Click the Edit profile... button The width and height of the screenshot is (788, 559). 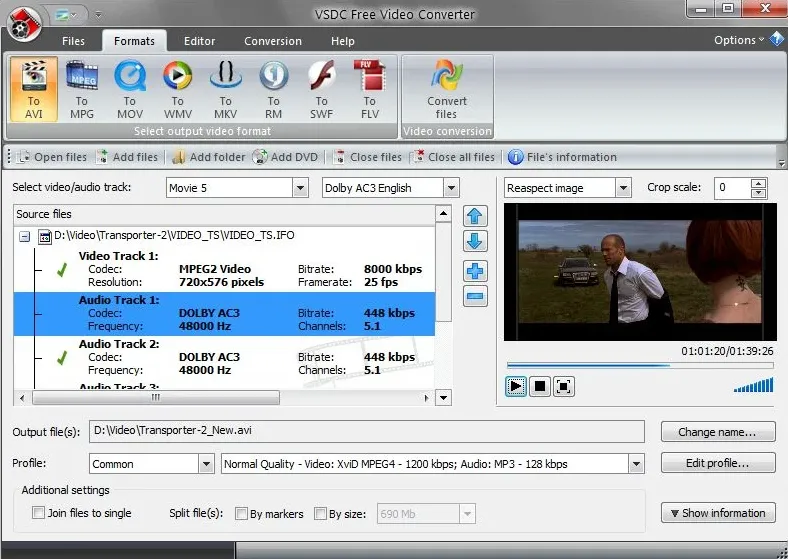718,463
